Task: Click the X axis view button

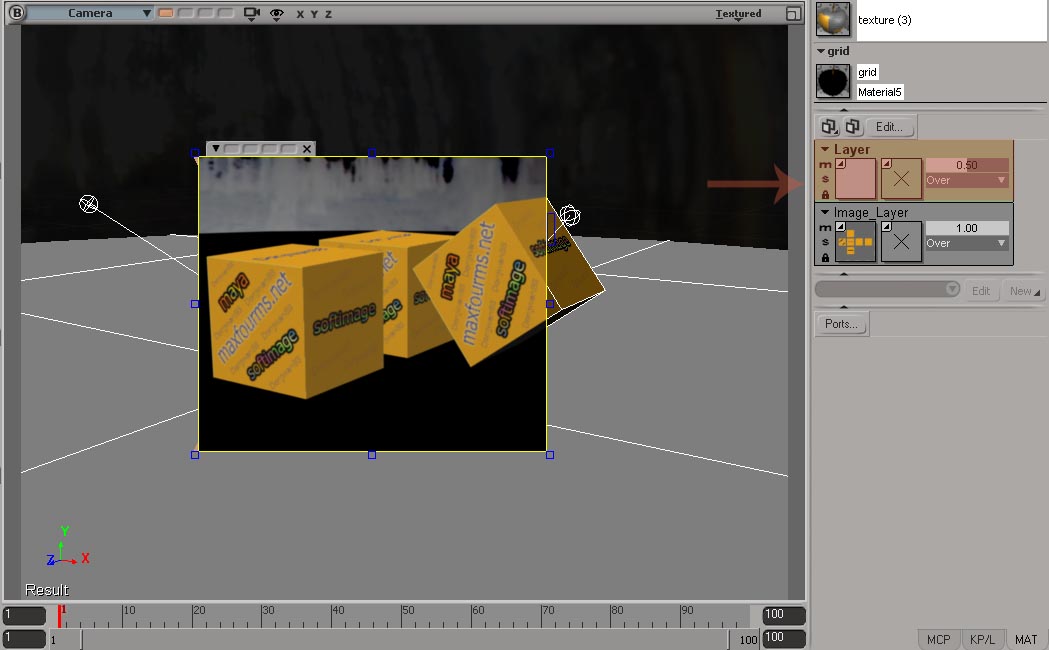Action: point(300,14)
